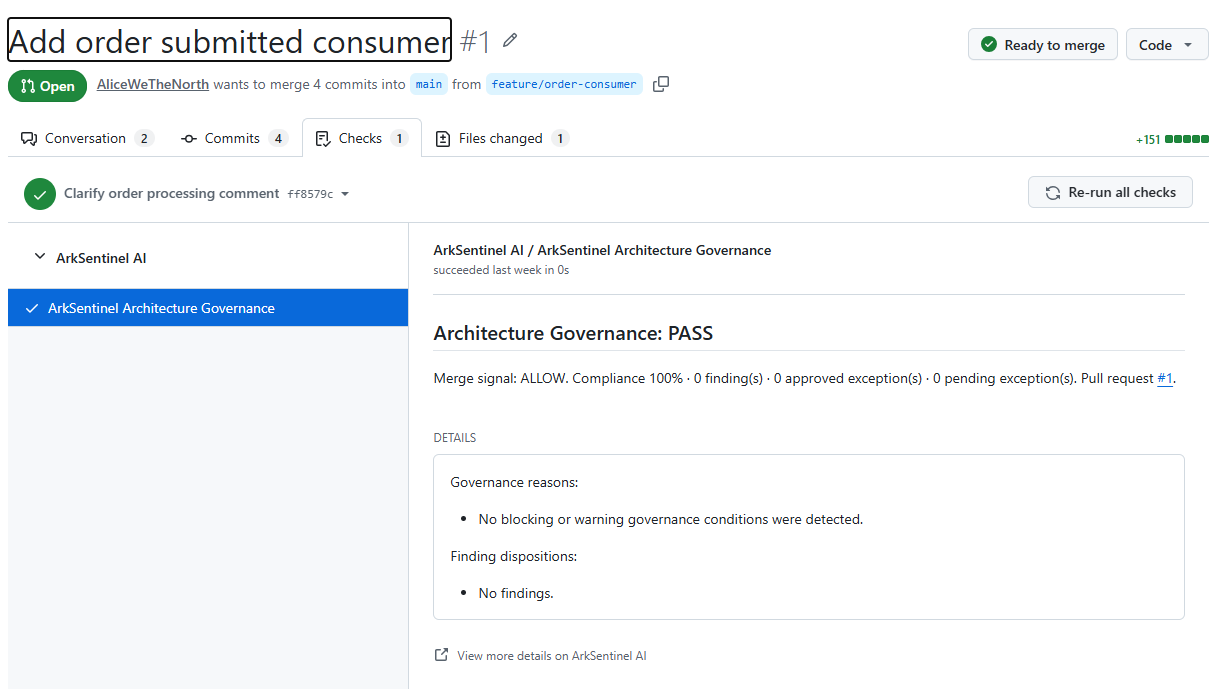Screen dimensions: 1220x691
Task: Click the Architecture Governance: PASS heading
Action: point(573,333)
